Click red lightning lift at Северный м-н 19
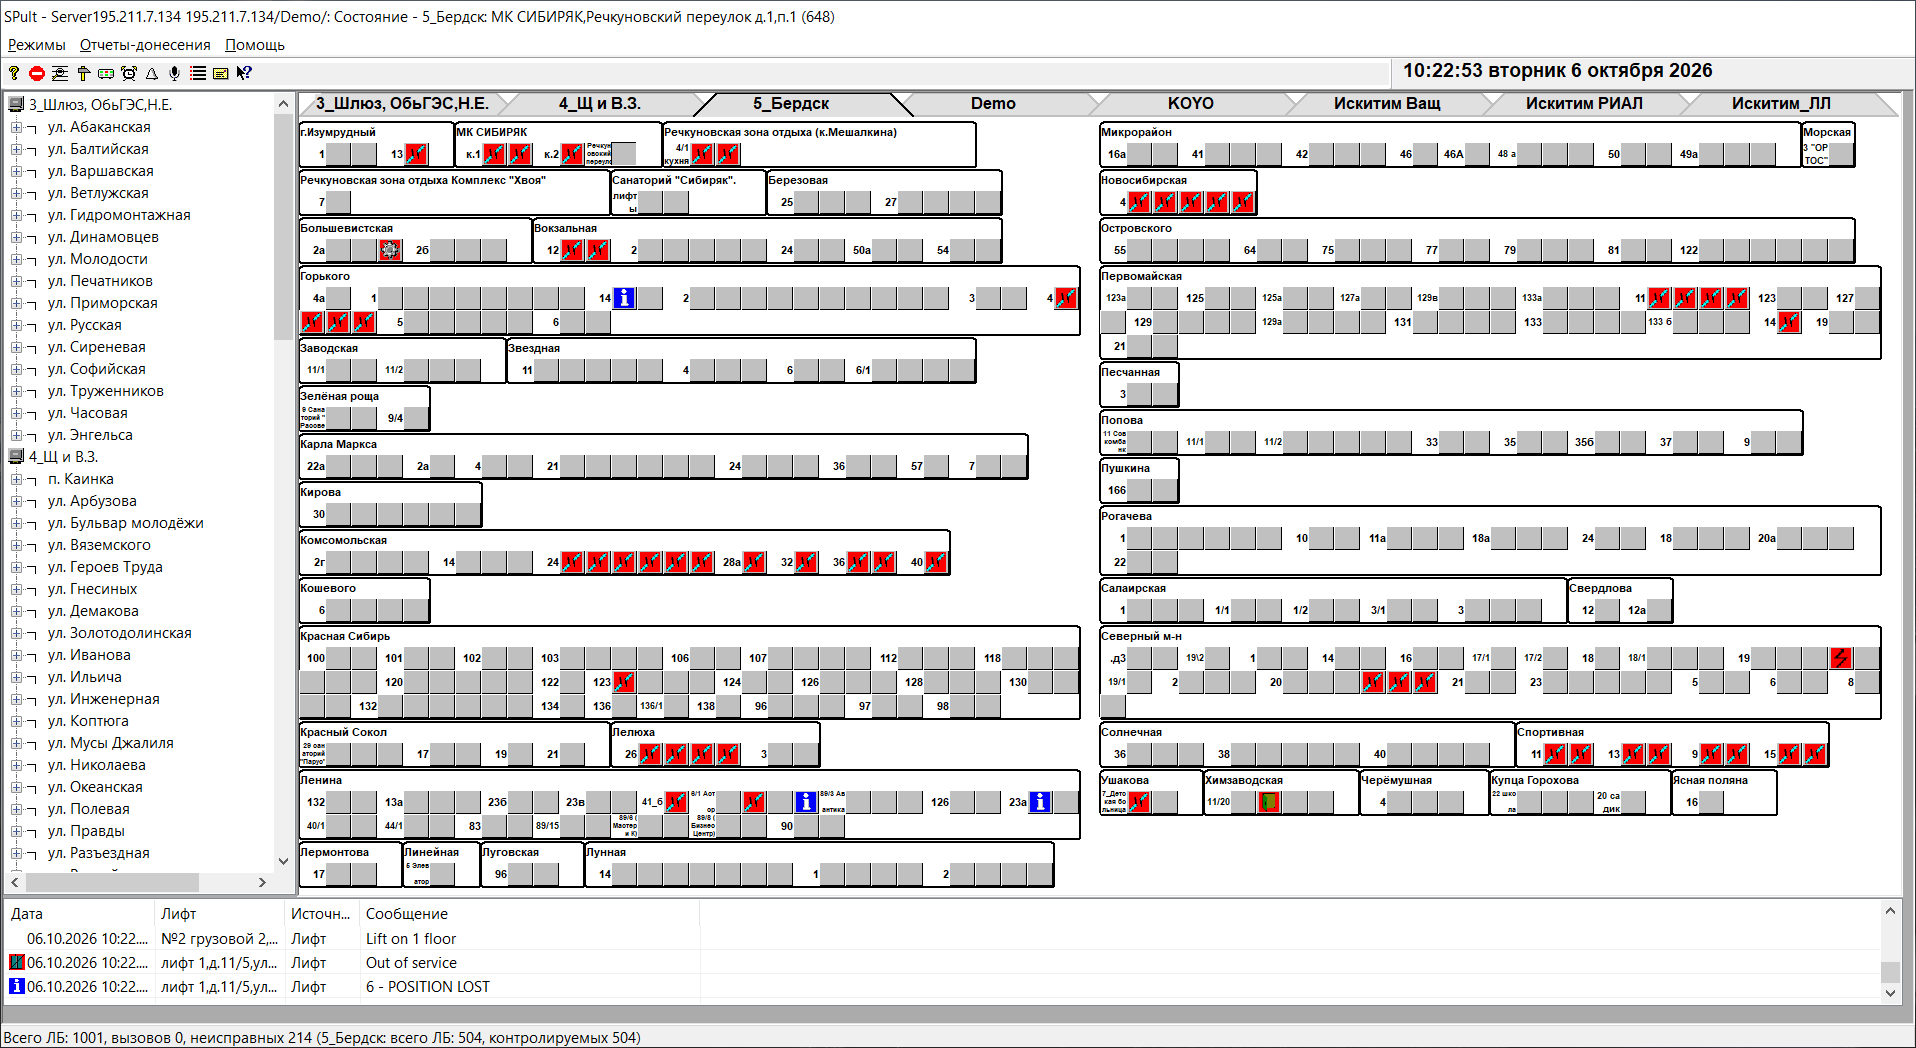Viewport: 1916px width, 1048px height. 1841,658
